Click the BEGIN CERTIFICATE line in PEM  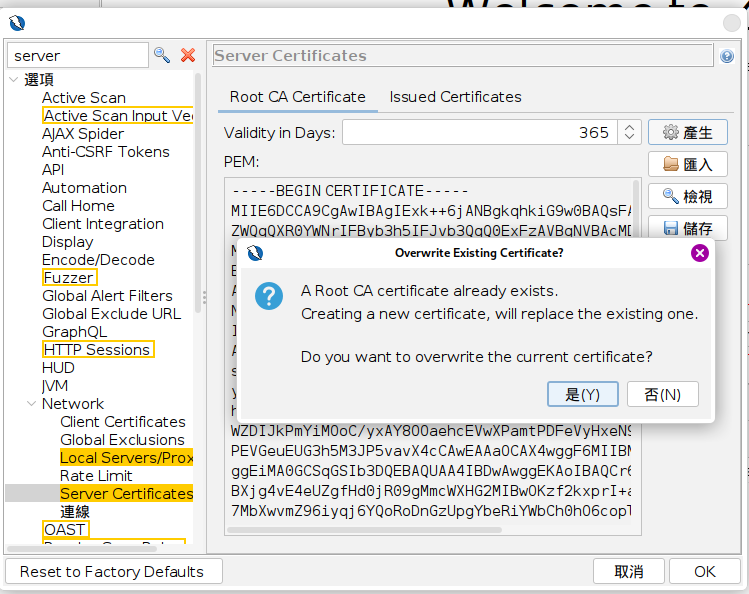(350, 191)
